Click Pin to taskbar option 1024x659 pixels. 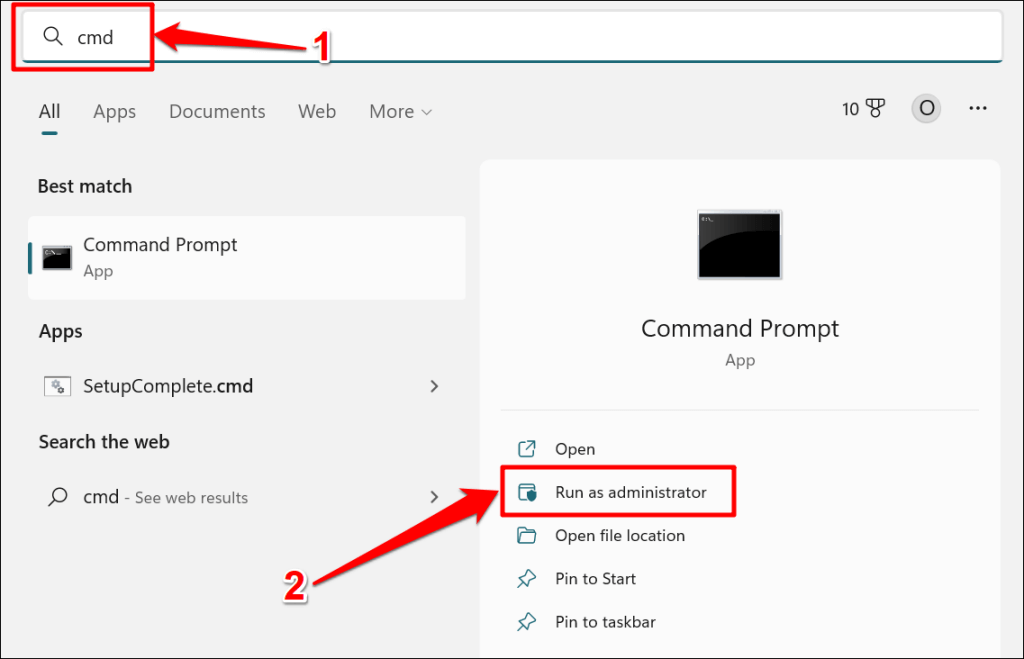pos(605,622)
